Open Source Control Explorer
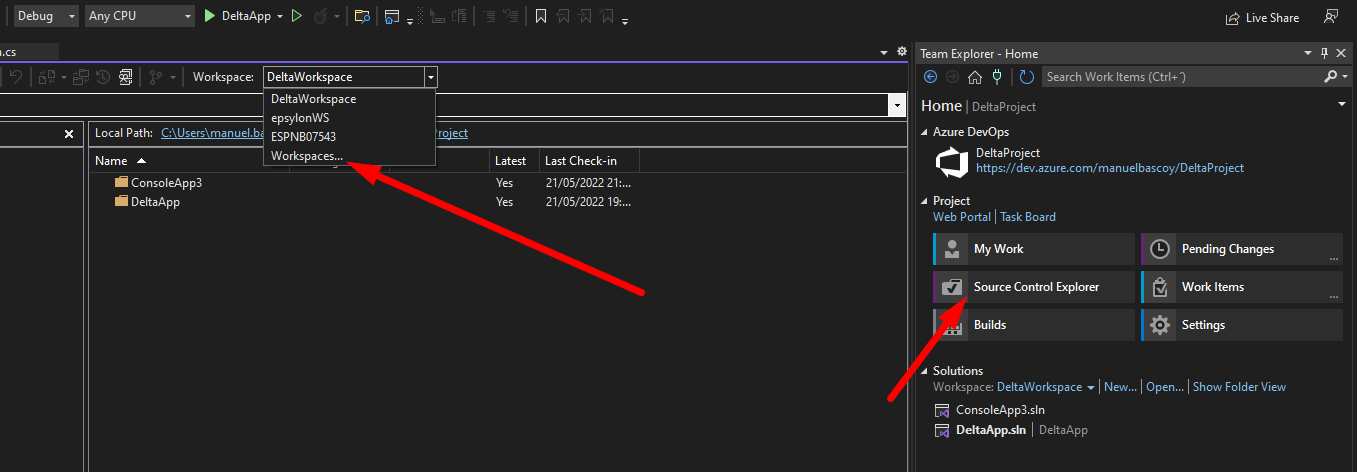Viewport: 1357px width, 472px height. tap(1035, 287)
